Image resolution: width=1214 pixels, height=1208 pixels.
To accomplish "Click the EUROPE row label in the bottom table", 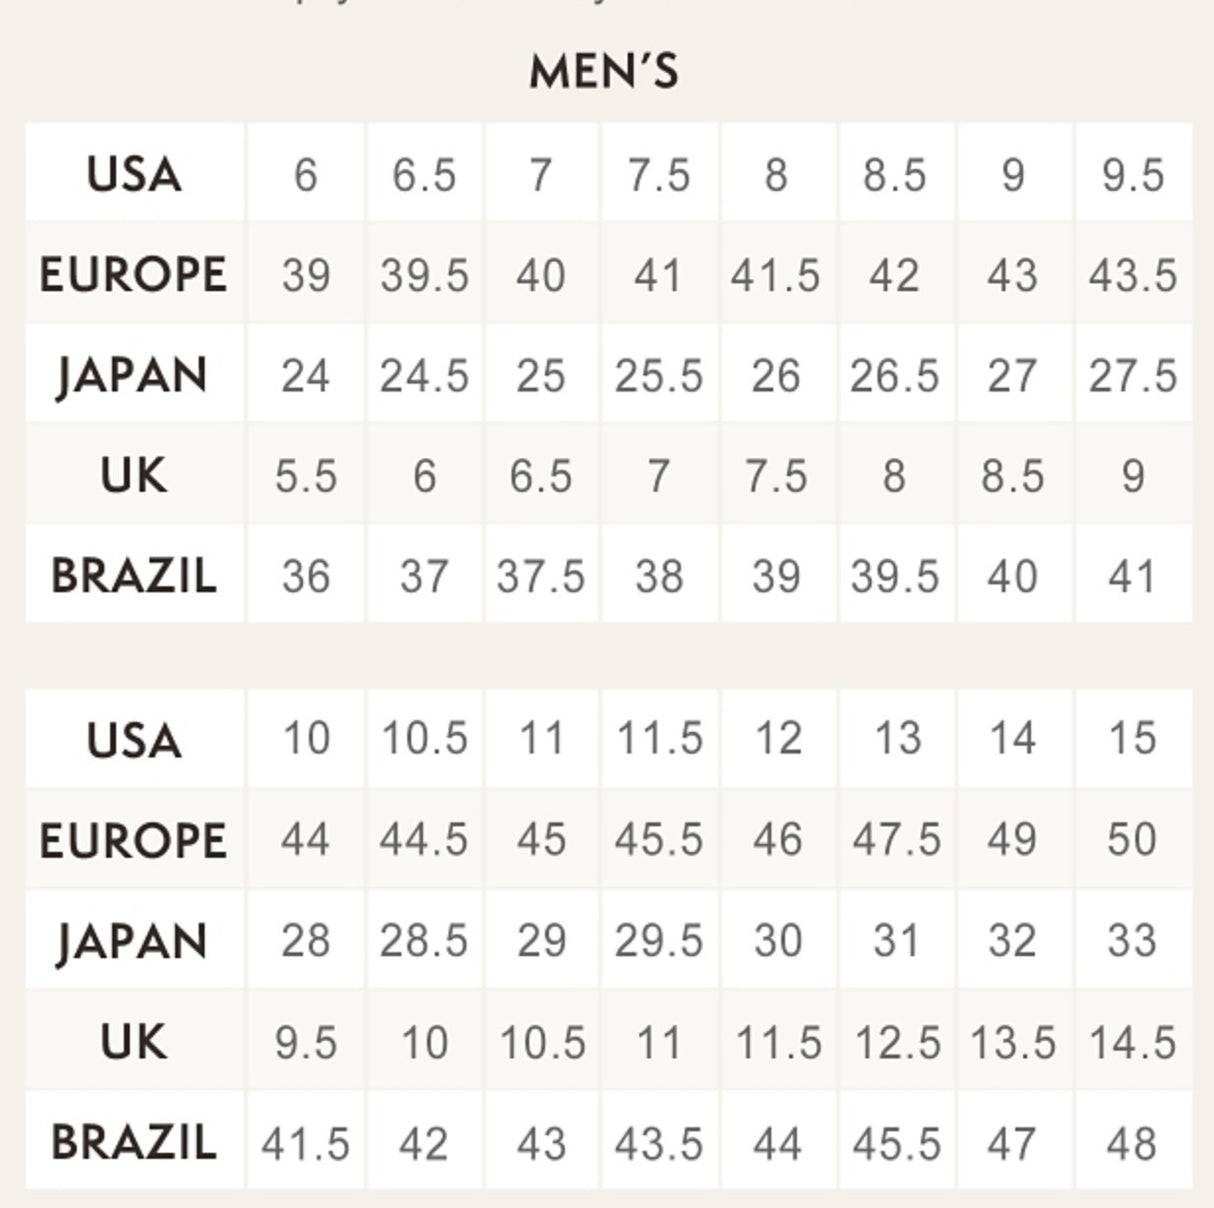I will (x=134, y=840).
